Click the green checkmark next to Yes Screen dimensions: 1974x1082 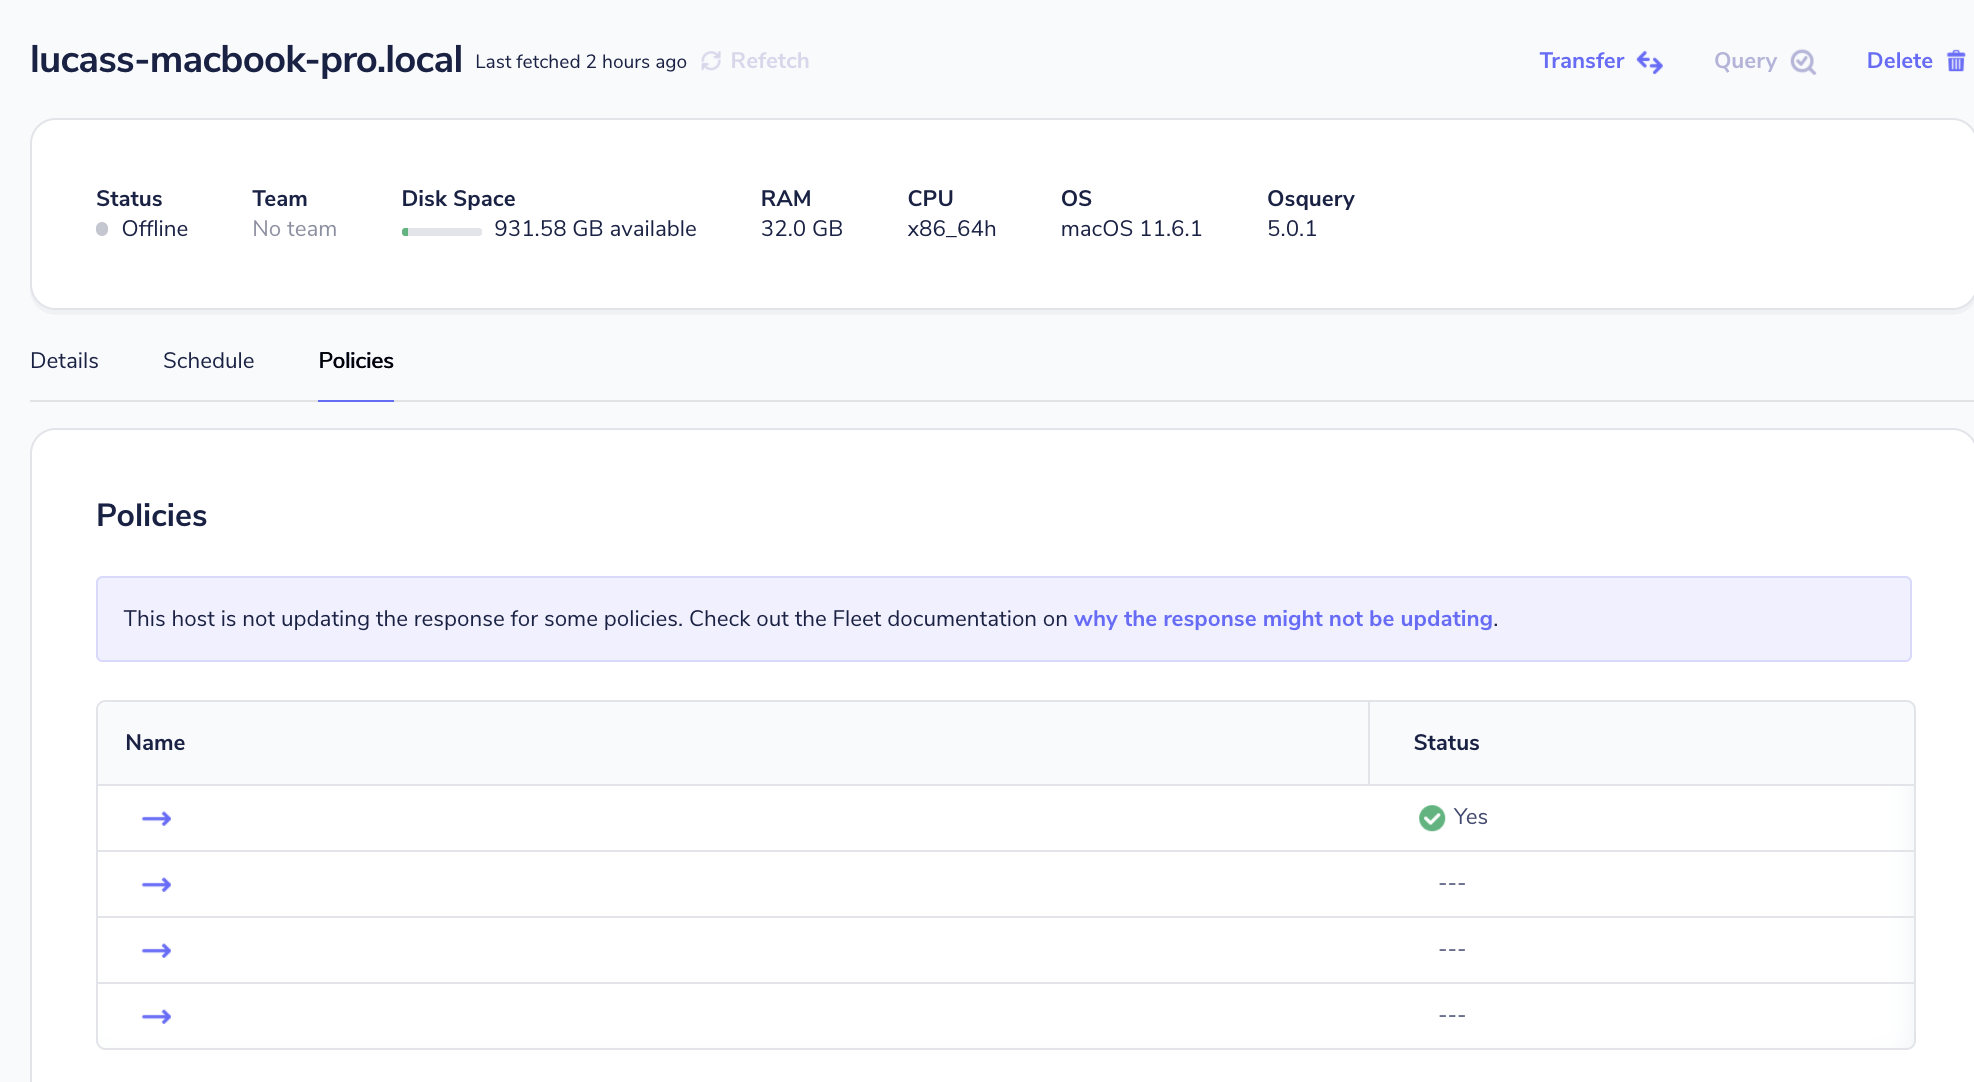click(x=1431, y=817)
